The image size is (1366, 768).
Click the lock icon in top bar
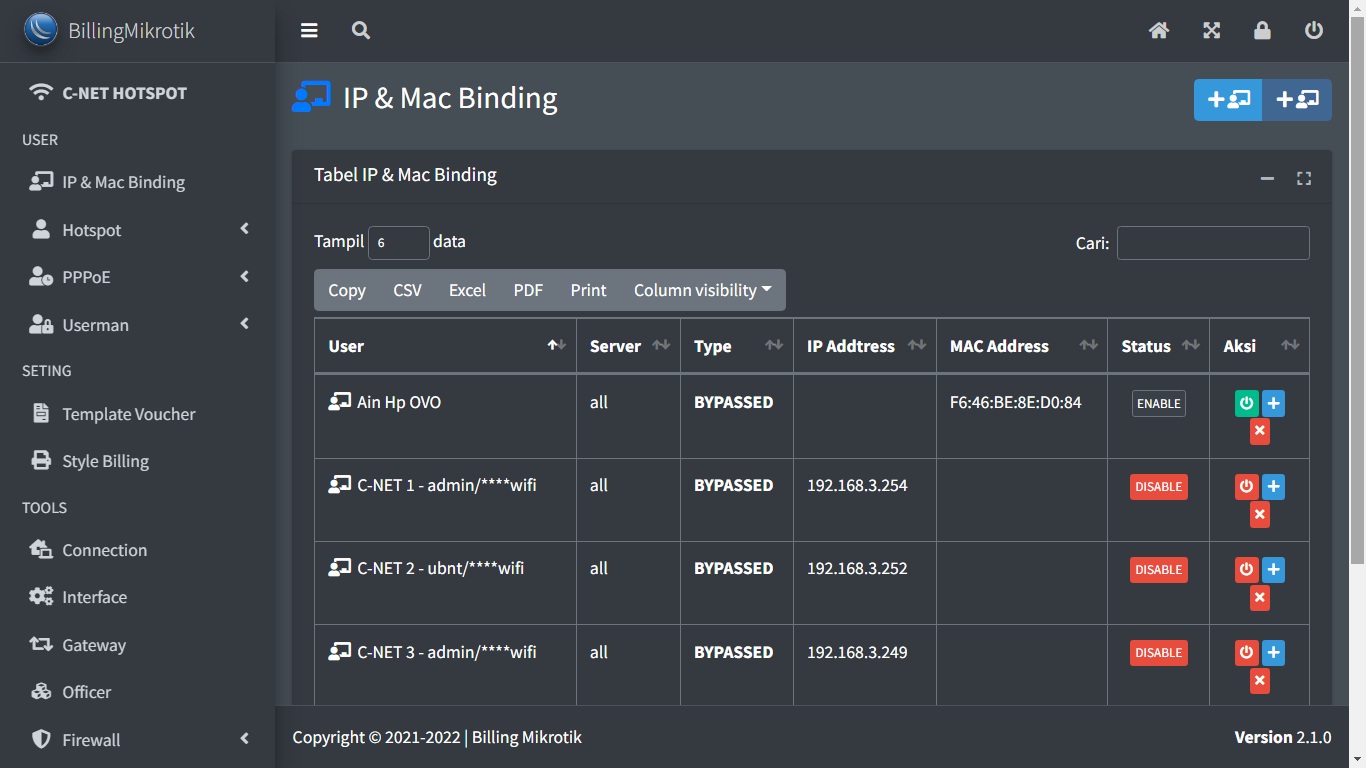click(x=1262, y=31)
